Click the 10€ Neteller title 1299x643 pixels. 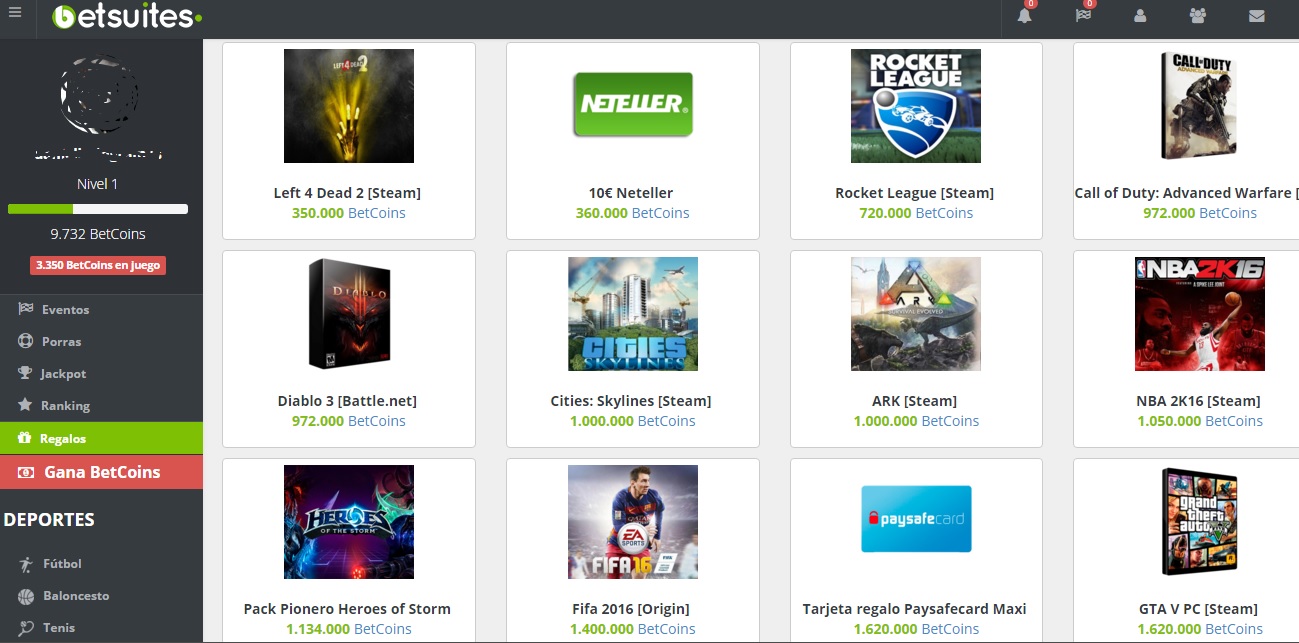pyautogui.click(x=631, y=193)
